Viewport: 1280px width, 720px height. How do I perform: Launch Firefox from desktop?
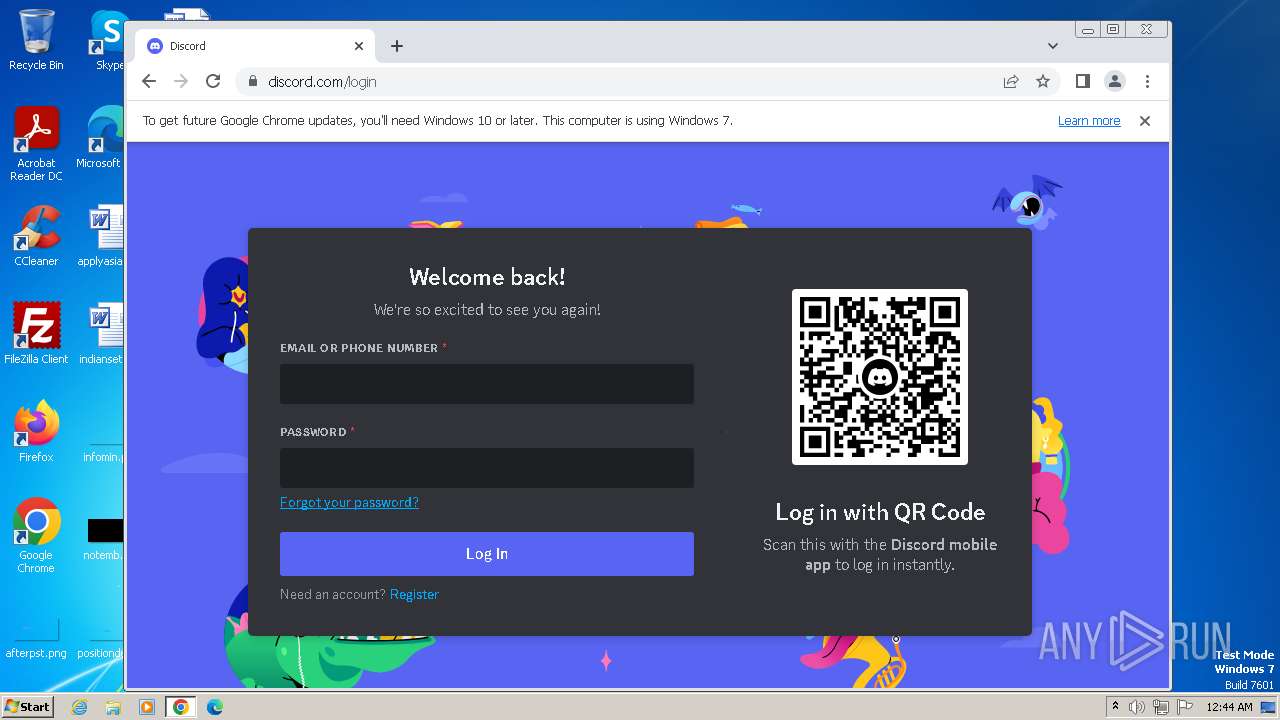[36, 432]
